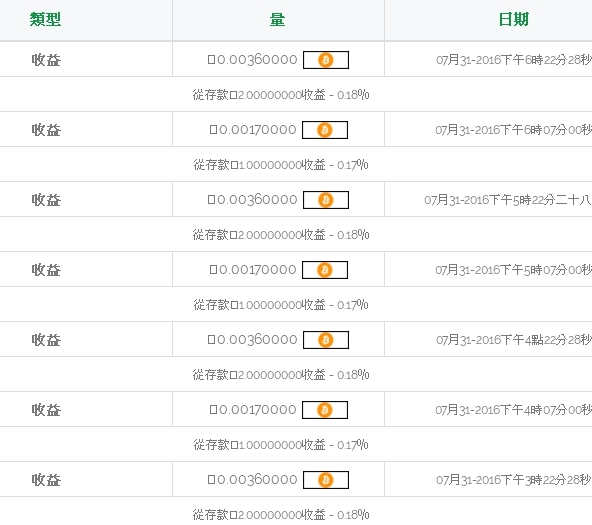
Task: Click the Bitcoin icon in the 下午6時22分28秒 row
Action: click(x=326, y=60)
